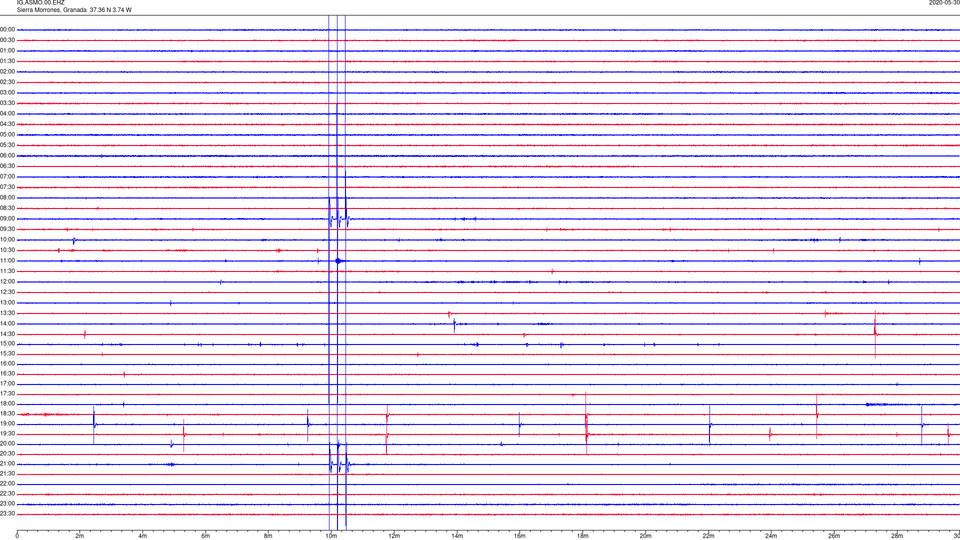Select the 03:30 time row label
The image size is (960, 540).
(x=7, y=103)
